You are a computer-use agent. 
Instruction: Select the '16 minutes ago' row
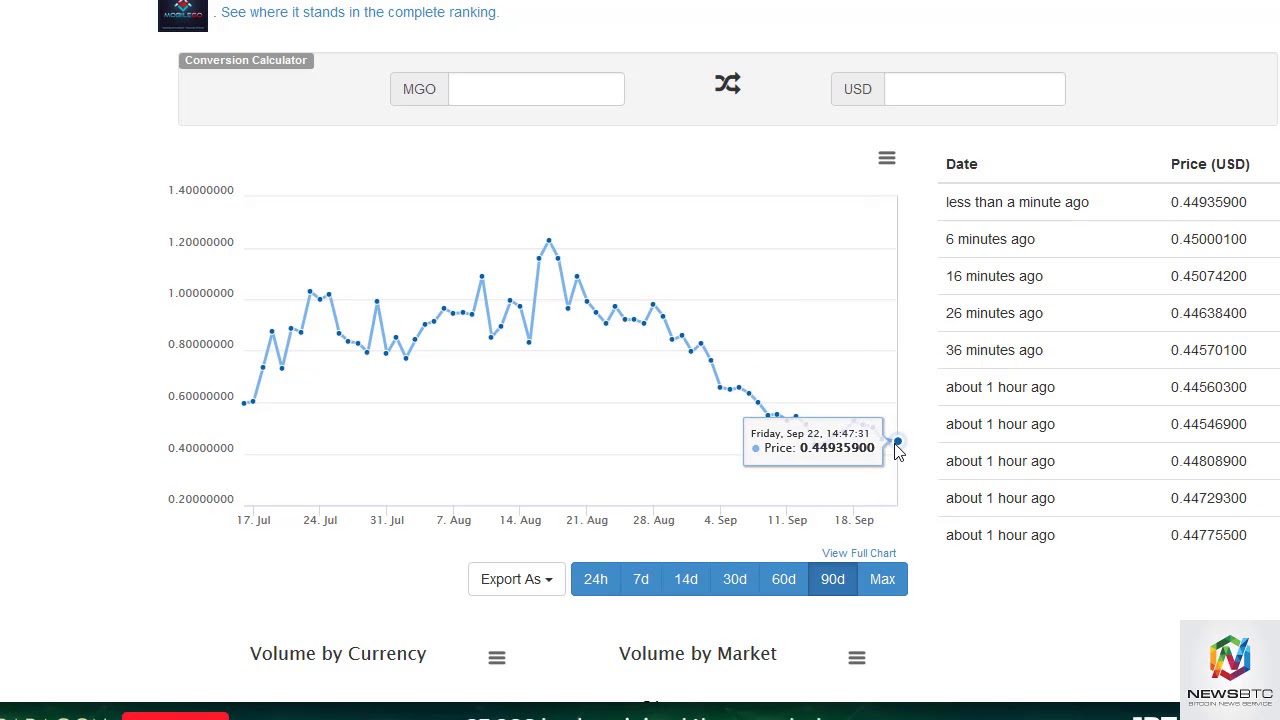1109,276
